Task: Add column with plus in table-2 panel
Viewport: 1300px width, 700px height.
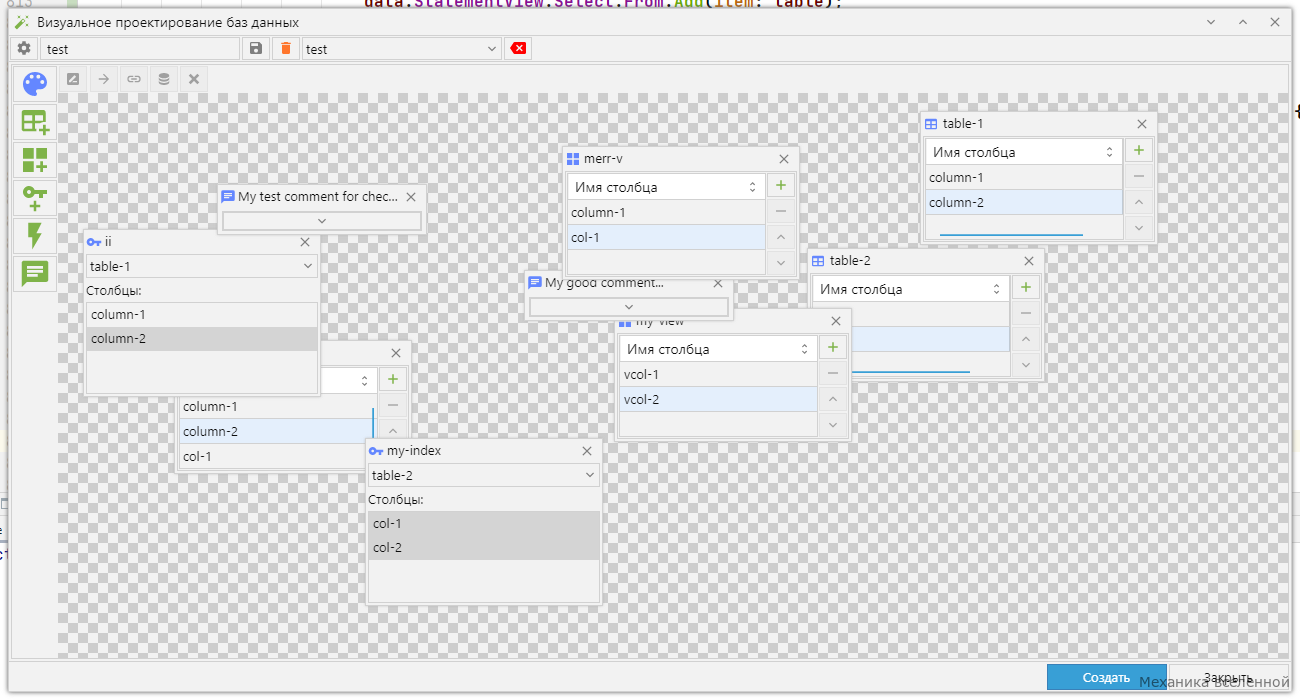Action: 1025,287
